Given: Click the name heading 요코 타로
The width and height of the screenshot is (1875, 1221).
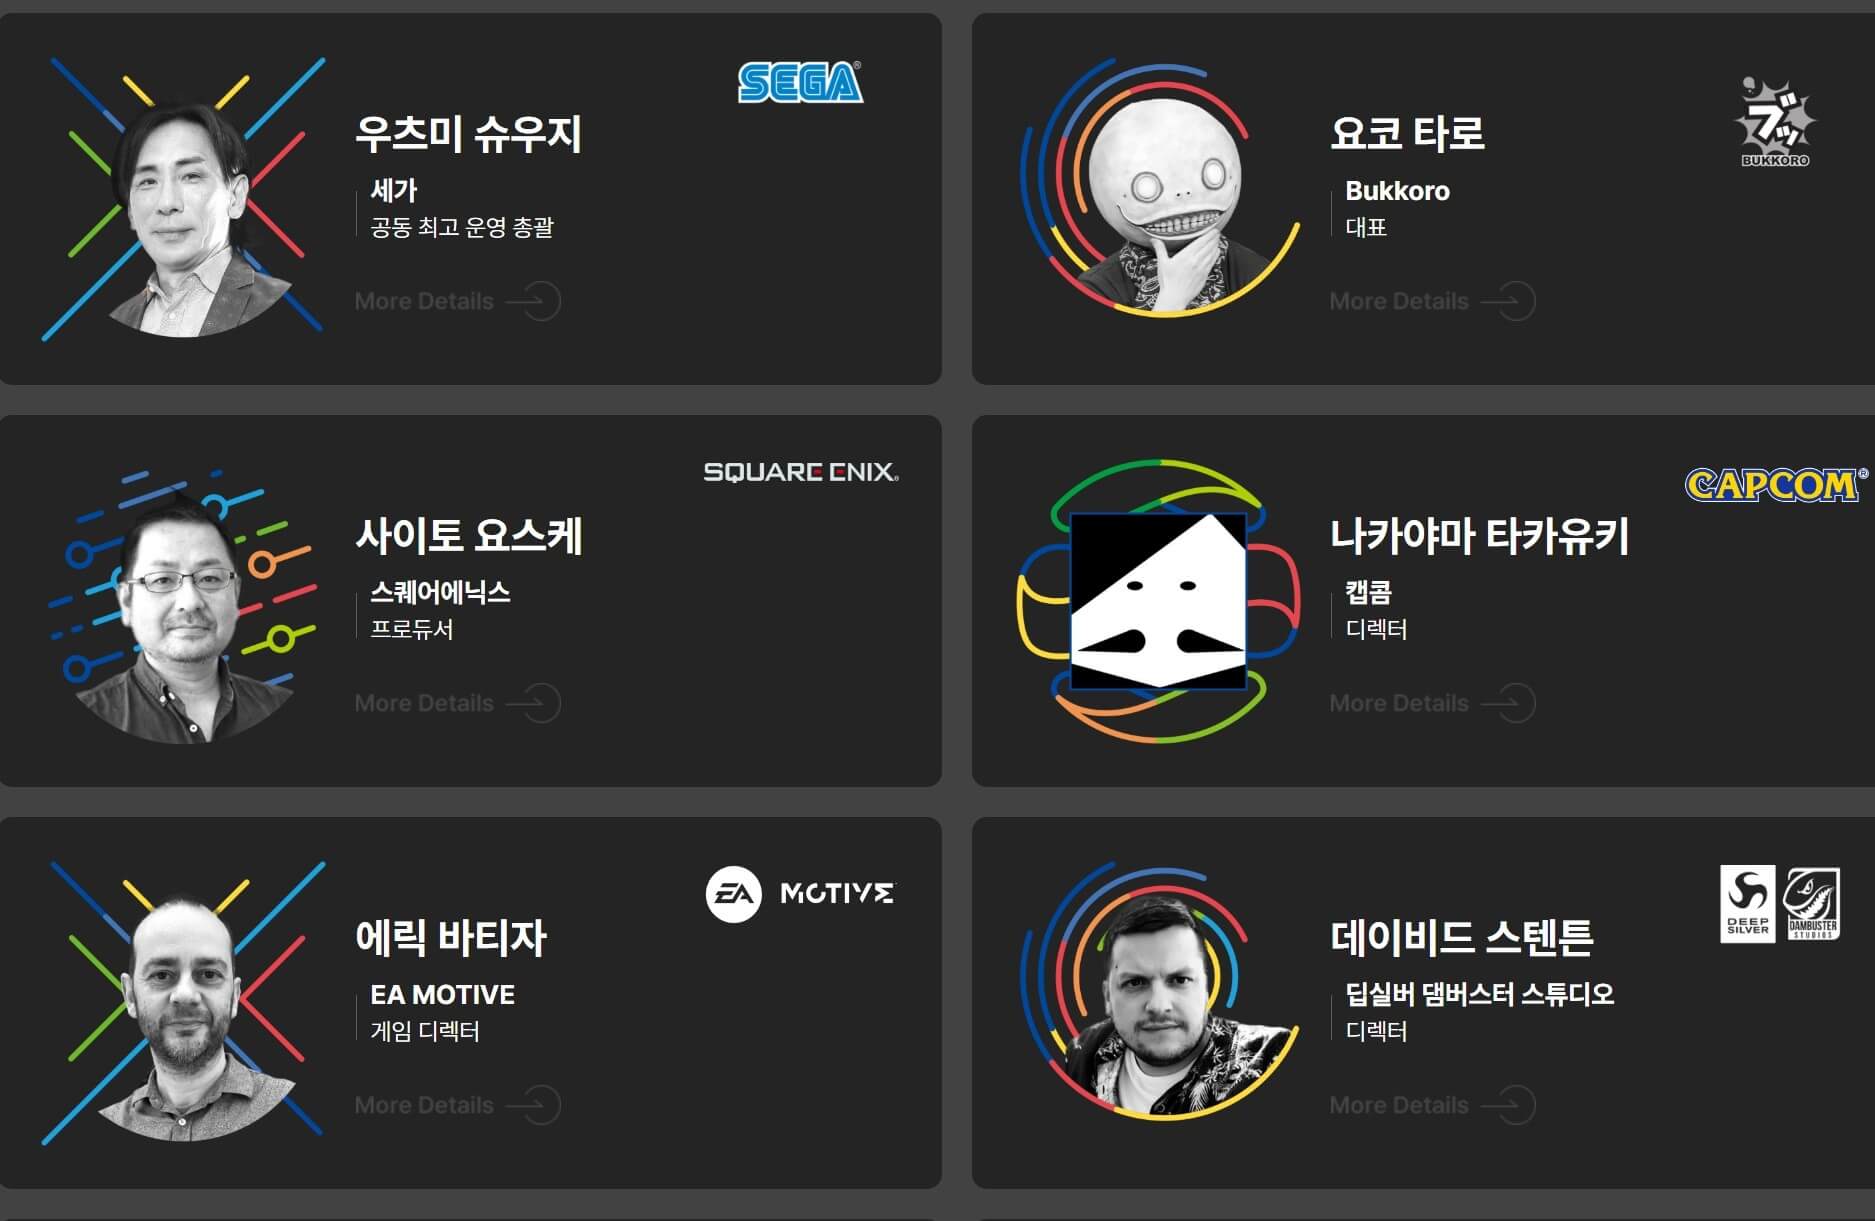Looking at the screenshot, I should [x=1407, y=133].
